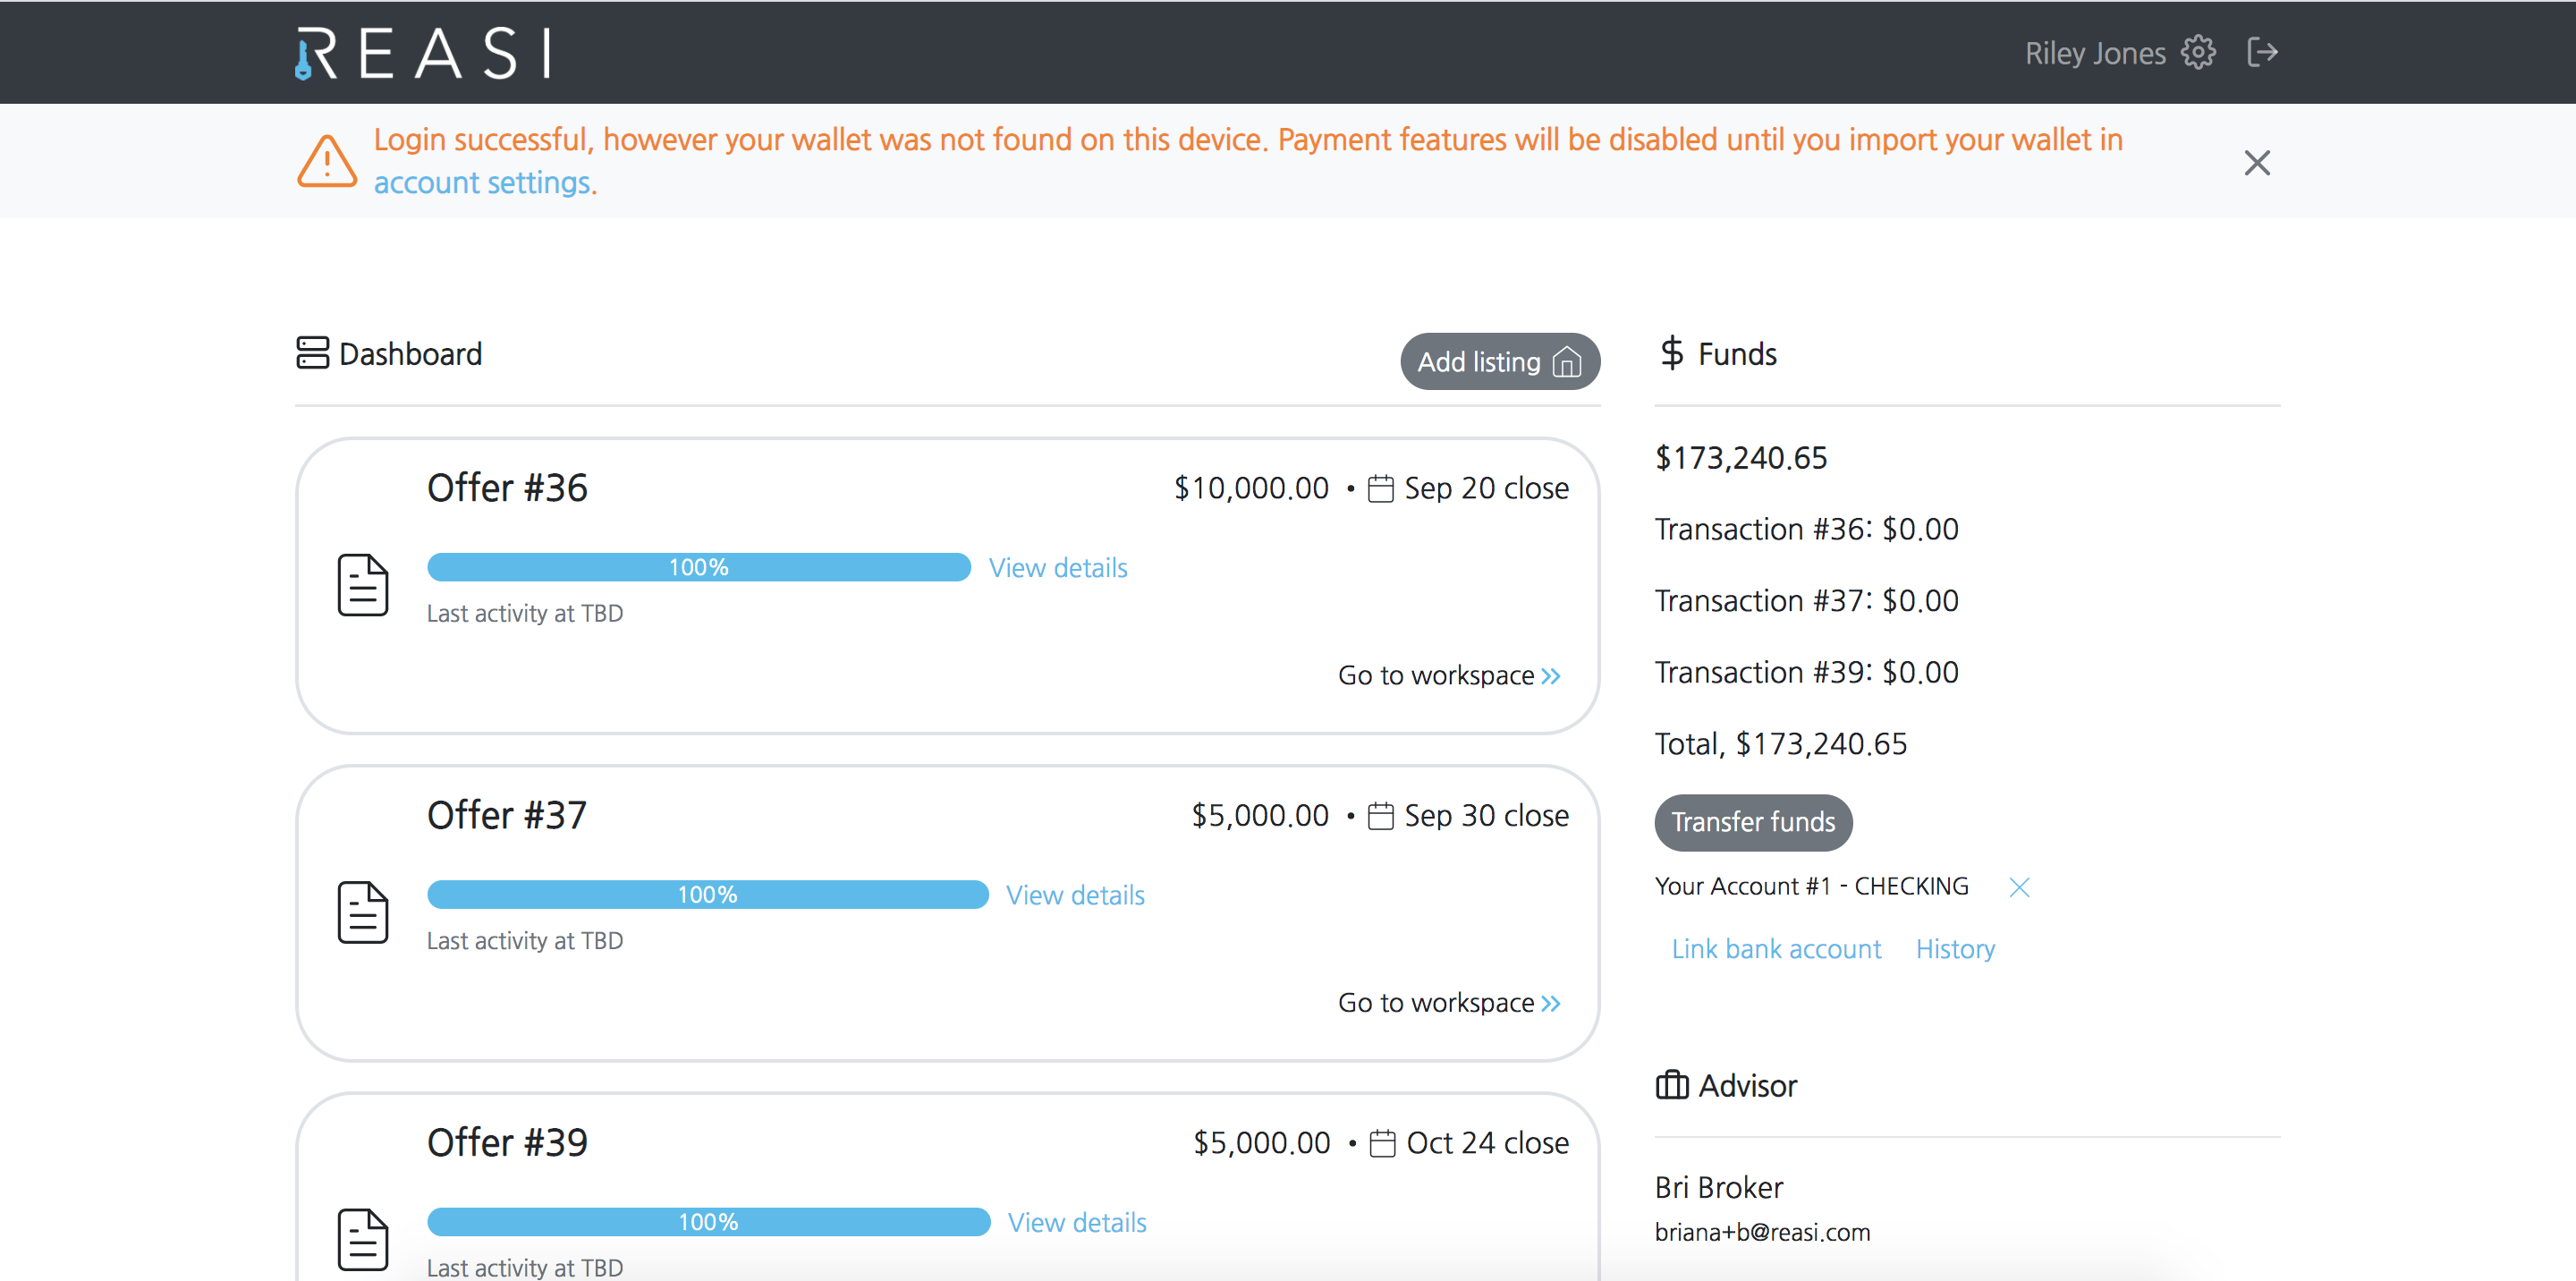Click Offer #37 progress bar at 100%

pyautogui.click(x=708, y=894)
